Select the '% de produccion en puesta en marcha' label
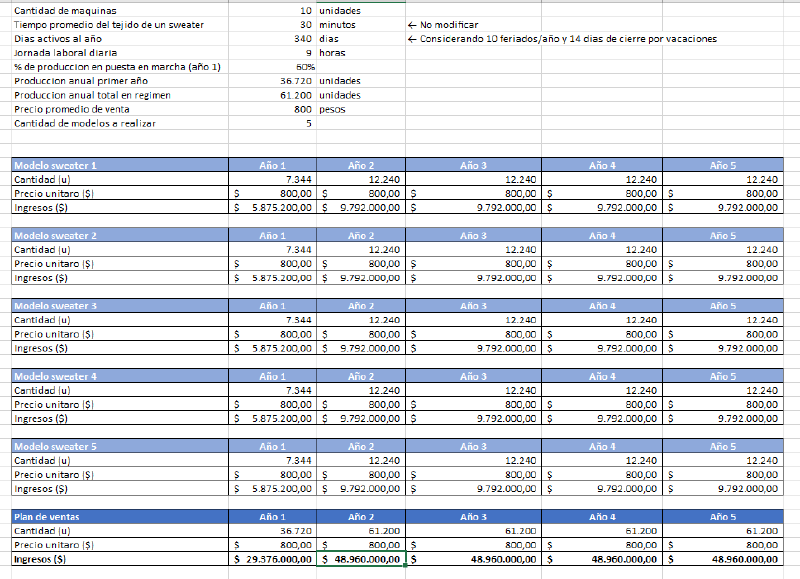The image size is (800, 579). pos(120,67)
